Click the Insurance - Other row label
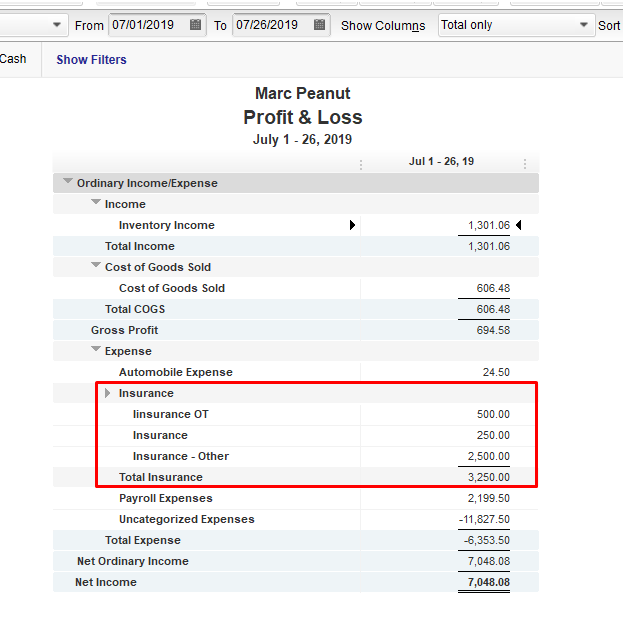The height and width of the screenshot is (636, 623). click(181, 456)
